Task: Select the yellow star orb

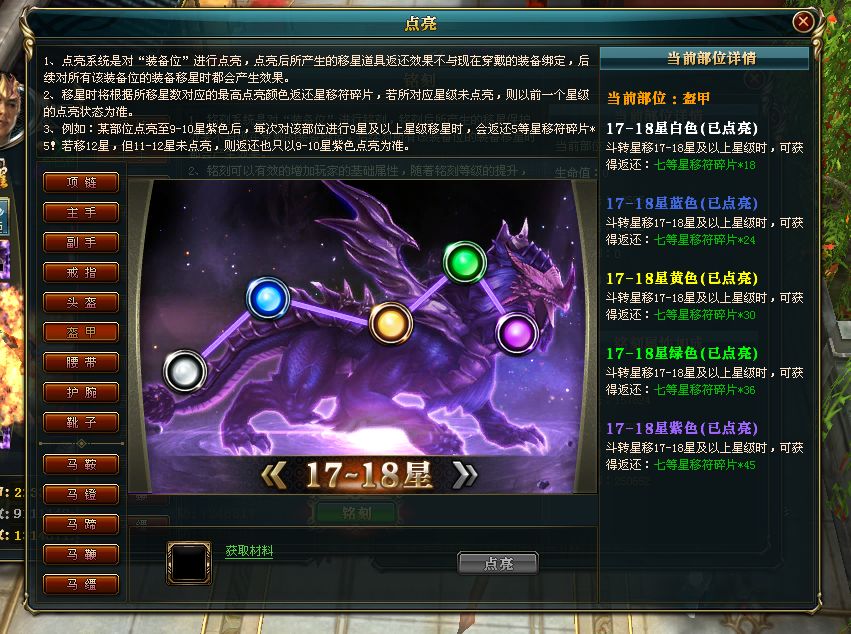Action: tap(391, 324)
